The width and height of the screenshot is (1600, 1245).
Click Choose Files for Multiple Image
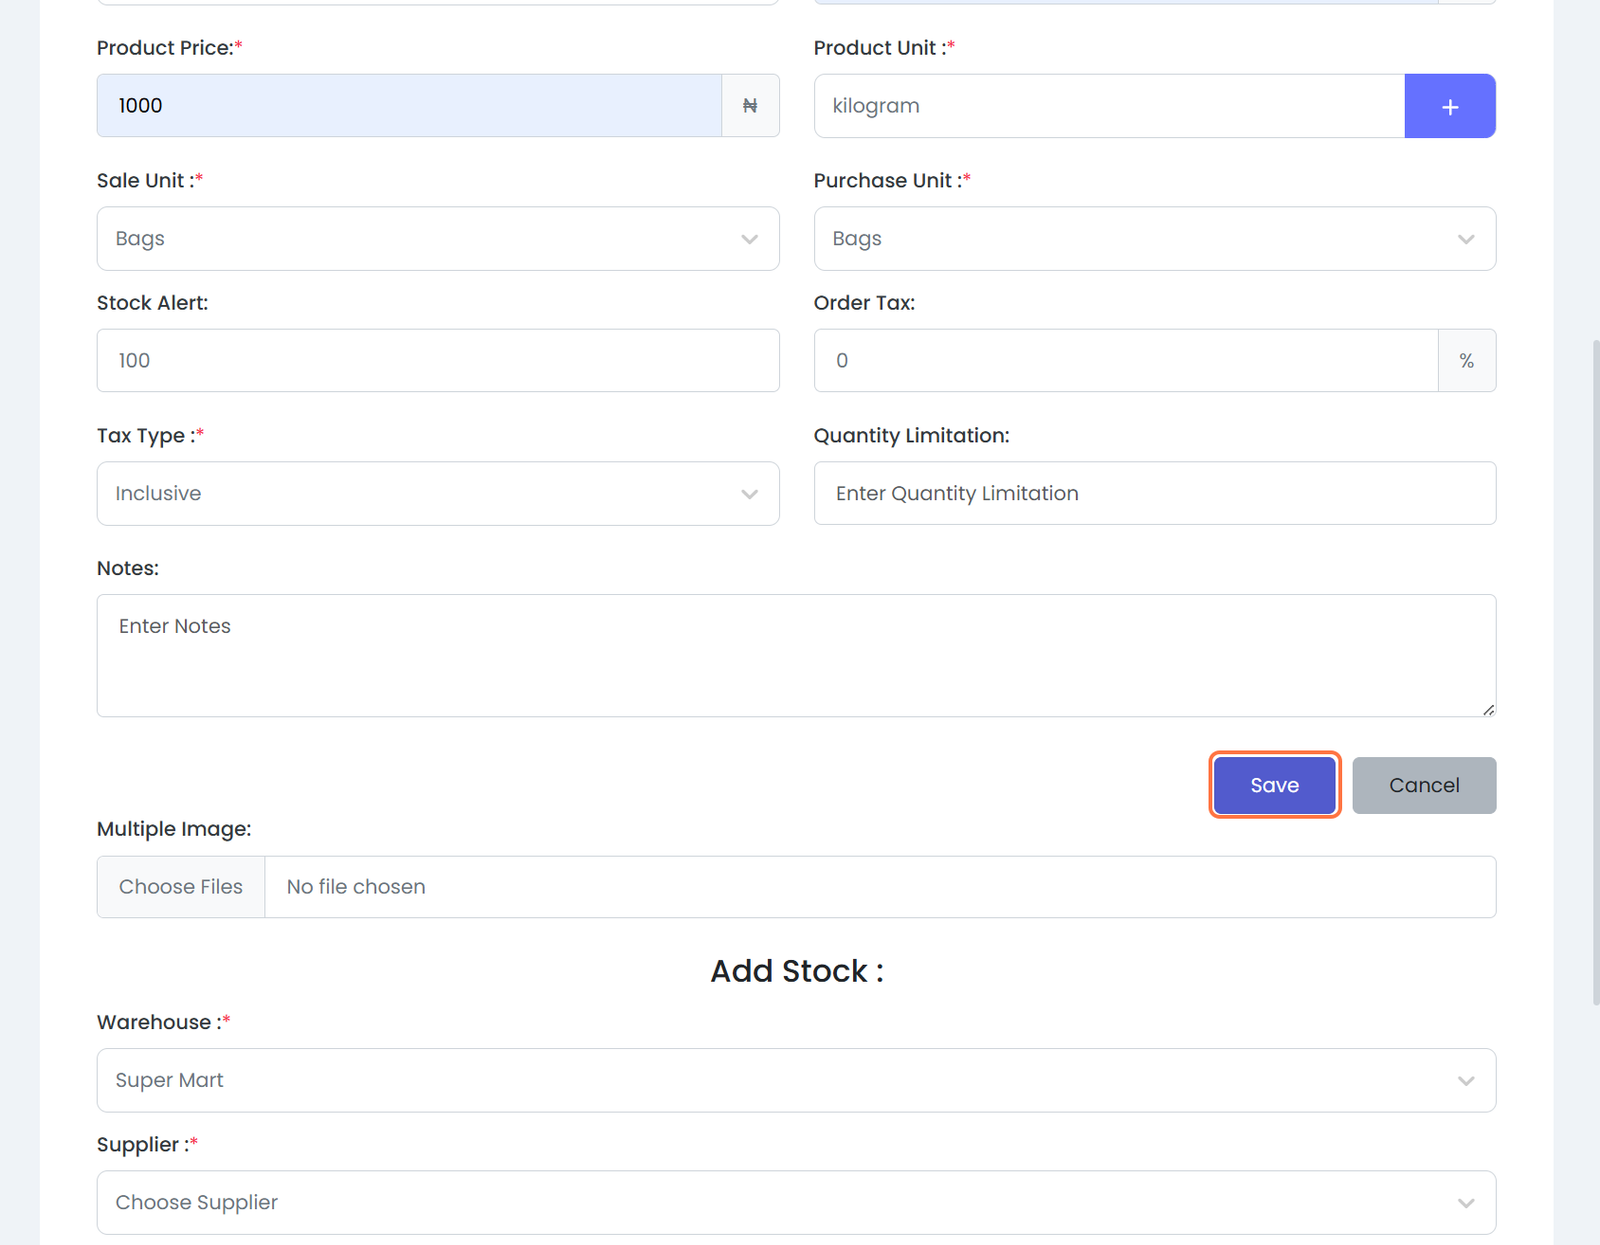click(x=181, y=887)
